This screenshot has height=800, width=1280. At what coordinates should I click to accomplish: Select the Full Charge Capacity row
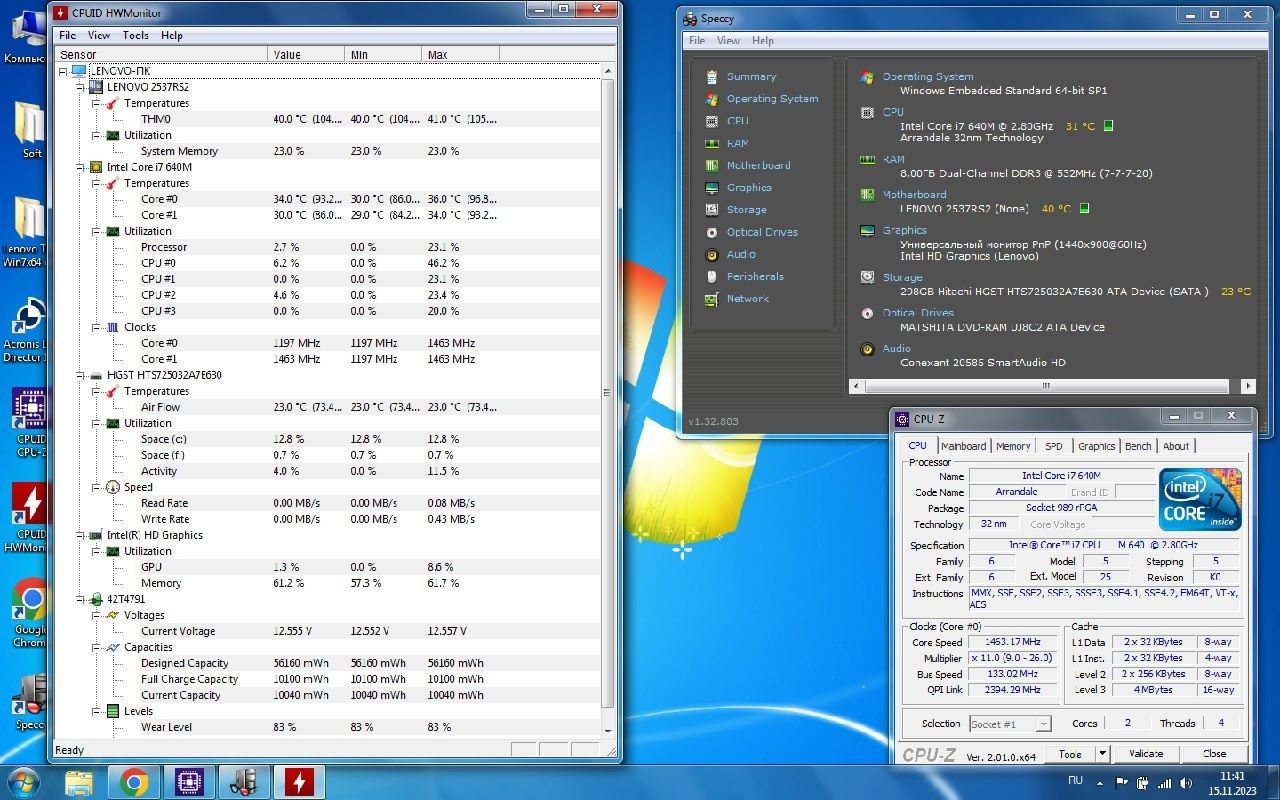(x=330, y=679)
